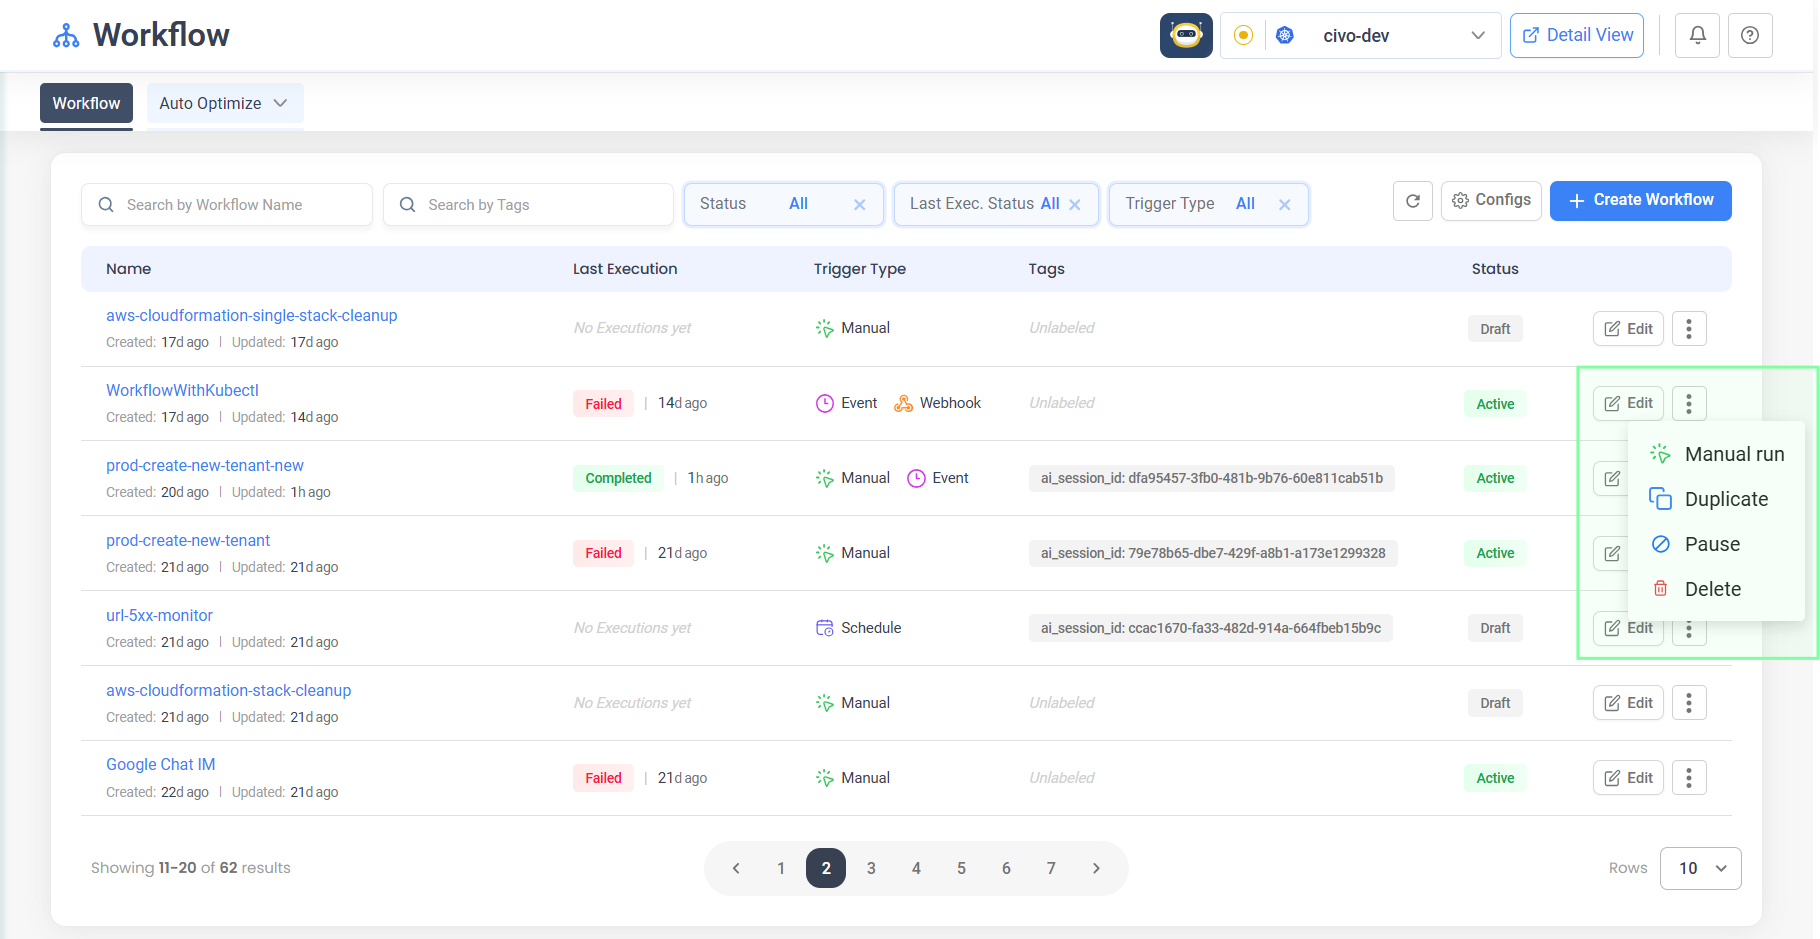This screenshot has height=939, width=1820.
Task: Open the help question mark icon
Action: pyautogui.click(x=1749, y=36)
